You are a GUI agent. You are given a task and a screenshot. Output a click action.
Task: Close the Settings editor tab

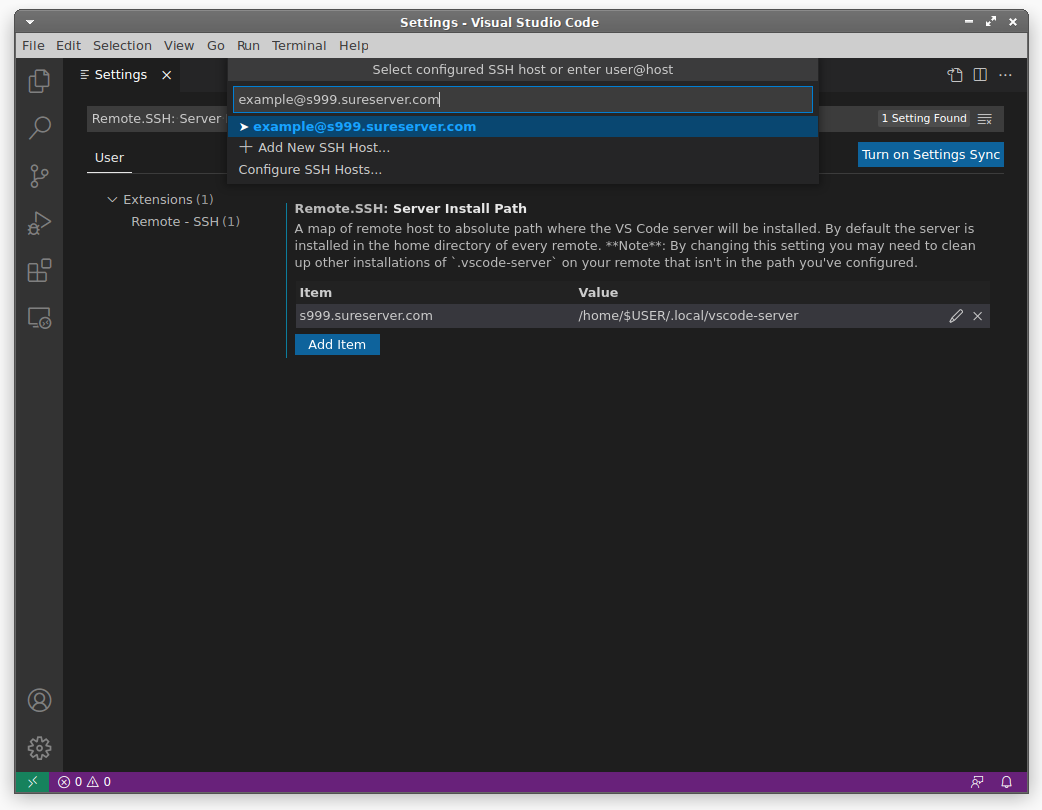[x=167, y=75]
